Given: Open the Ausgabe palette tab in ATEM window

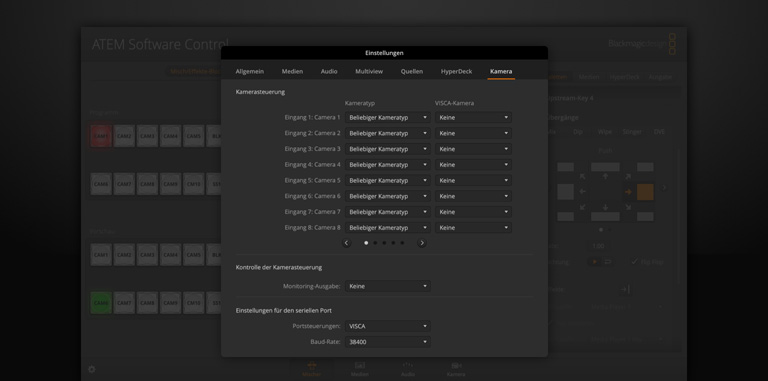Looking at the screenshot, I should pos(660,77).
